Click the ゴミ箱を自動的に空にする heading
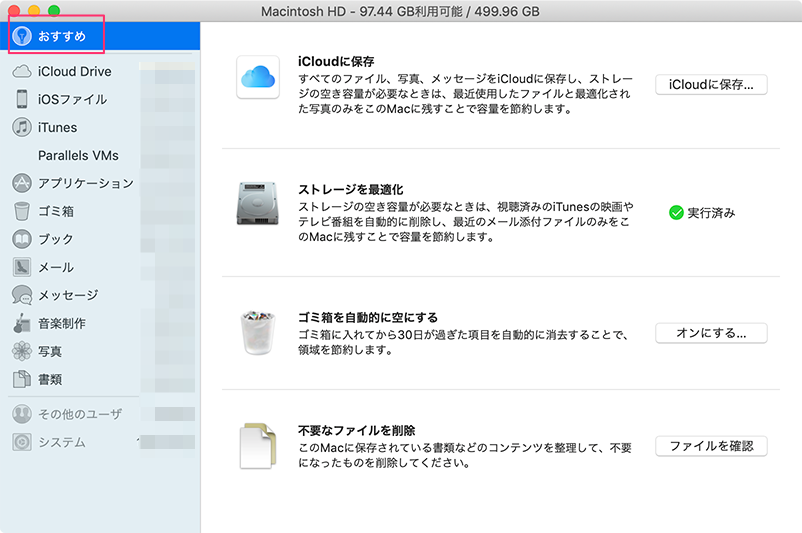Viewport: 802px width, 533px height. (368, 317)
